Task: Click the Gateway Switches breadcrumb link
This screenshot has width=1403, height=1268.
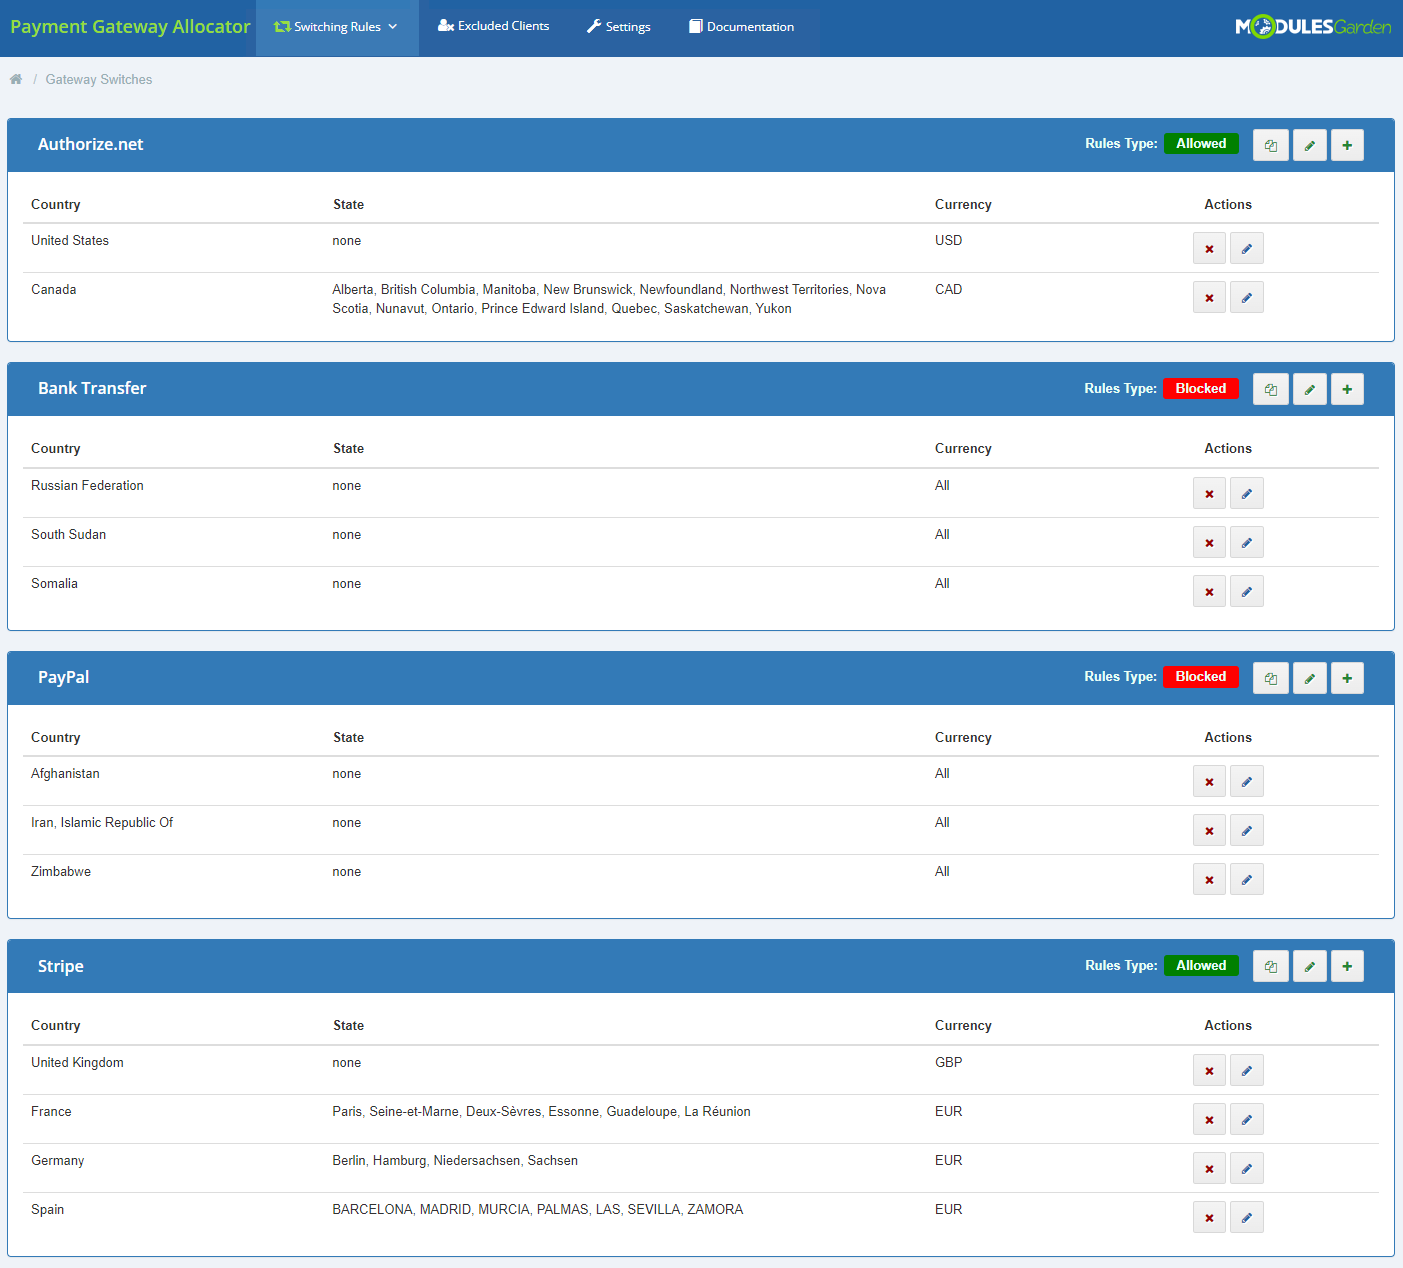Action: pos(98,79)
